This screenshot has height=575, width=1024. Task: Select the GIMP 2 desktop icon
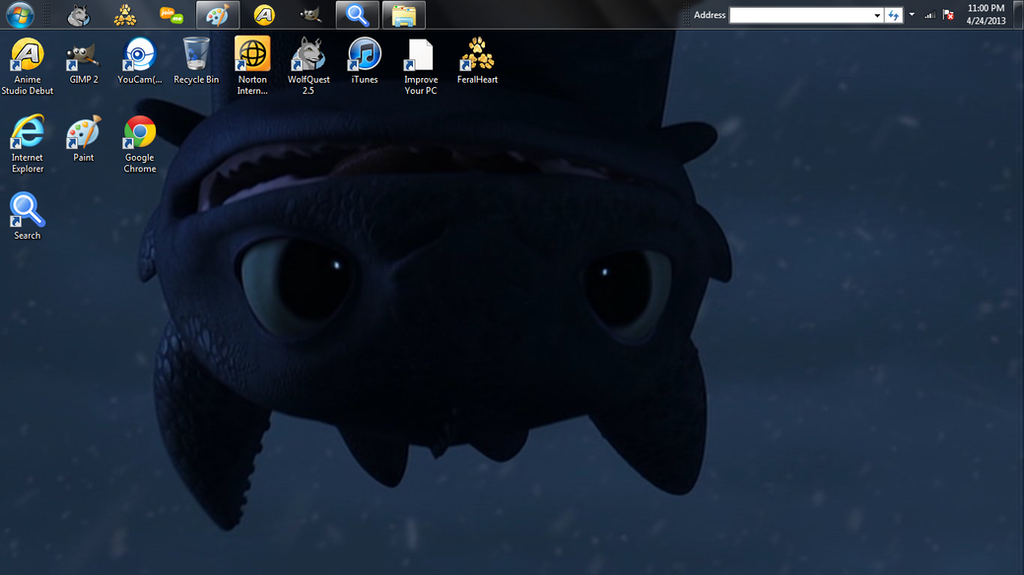(84, 61)
